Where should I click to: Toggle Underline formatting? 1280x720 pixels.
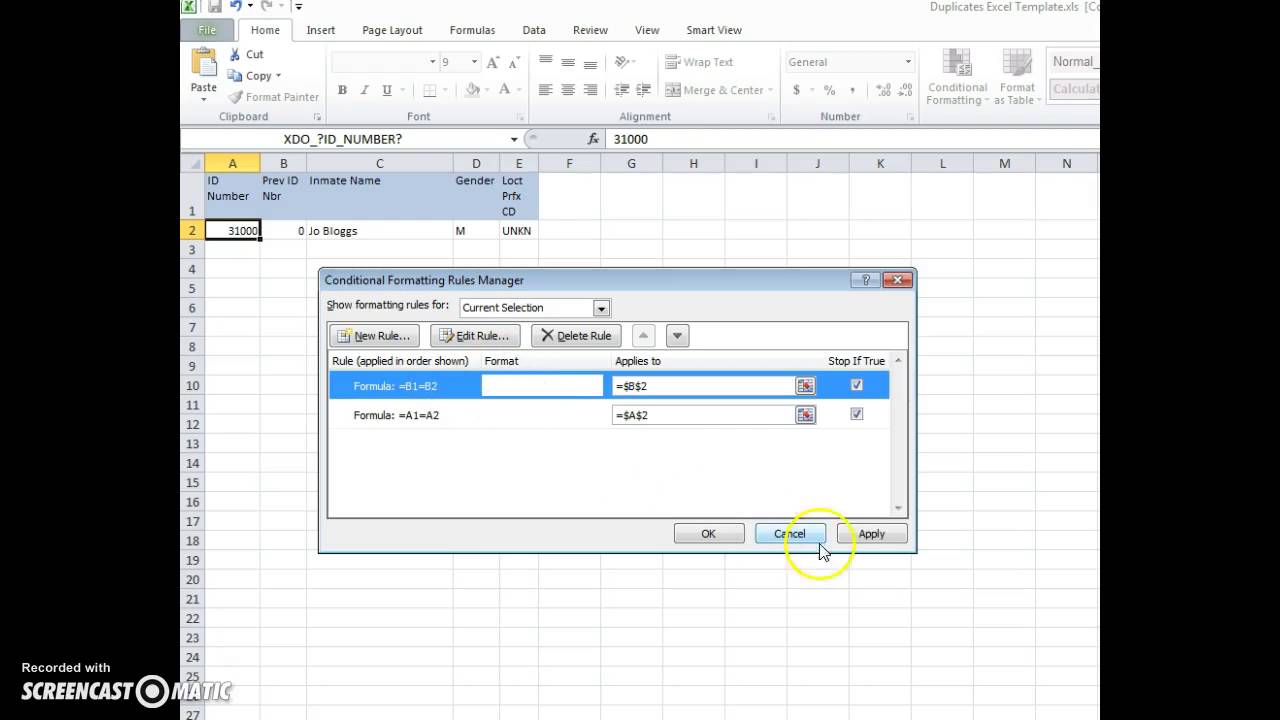point(387,90)
